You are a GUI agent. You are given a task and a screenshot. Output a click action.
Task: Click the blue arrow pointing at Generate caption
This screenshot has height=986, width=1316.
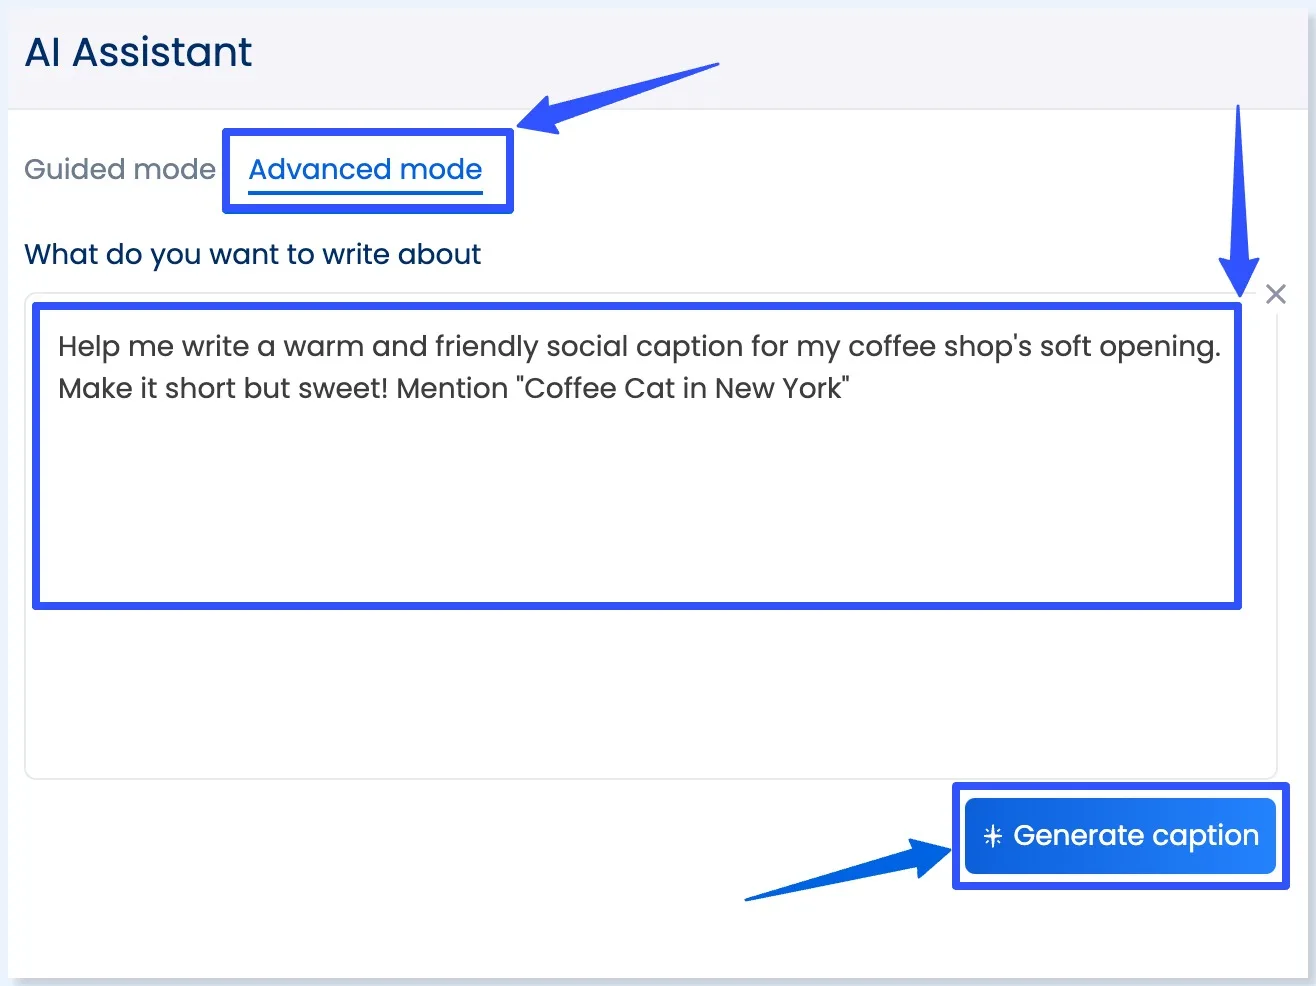850,870
